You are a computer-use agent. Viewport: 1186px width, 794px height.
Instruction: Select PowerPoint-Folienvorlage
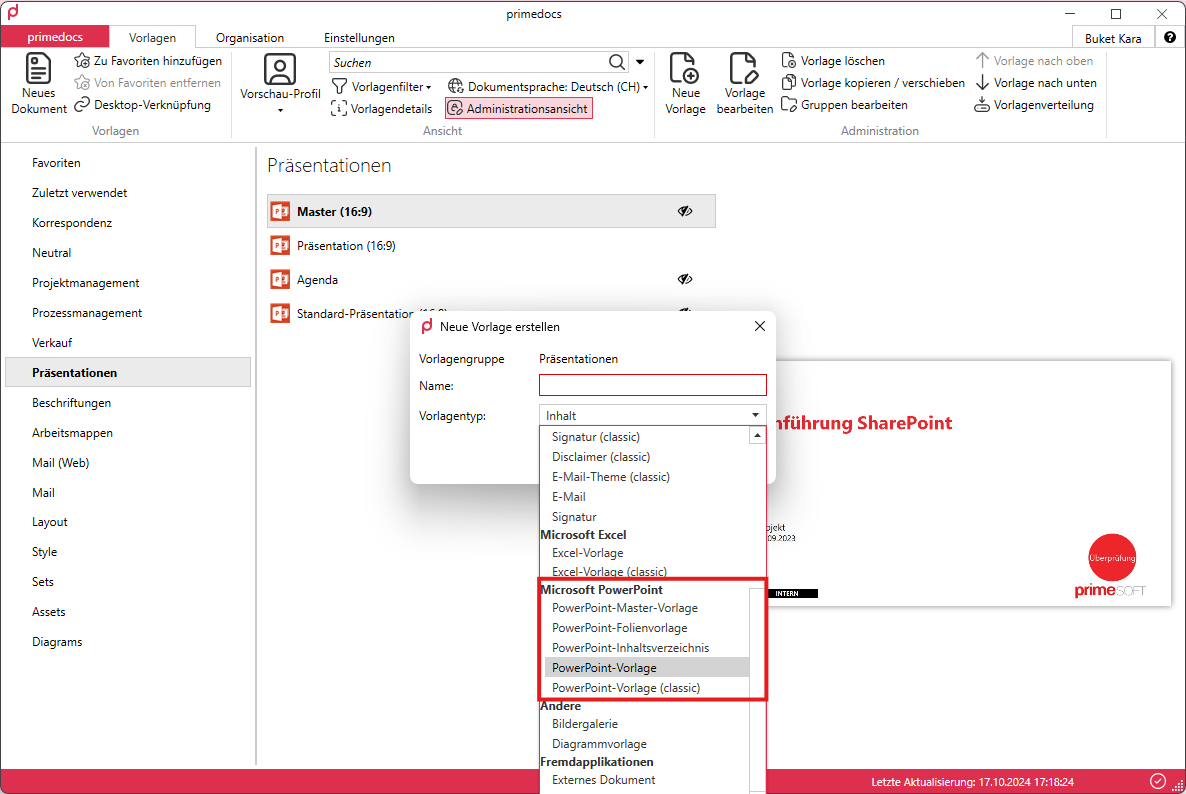pos(619,627)
